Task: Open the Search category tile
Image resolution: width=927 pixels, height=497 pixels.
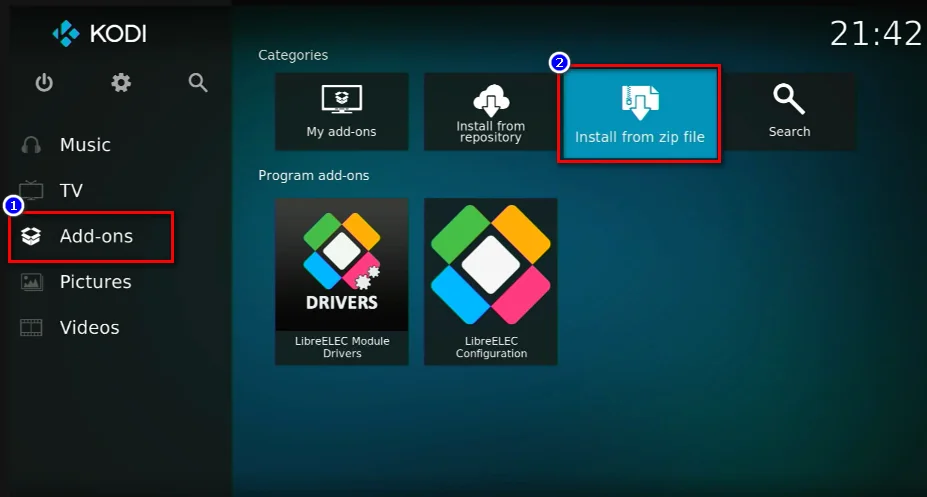Action: pos(789,112)
